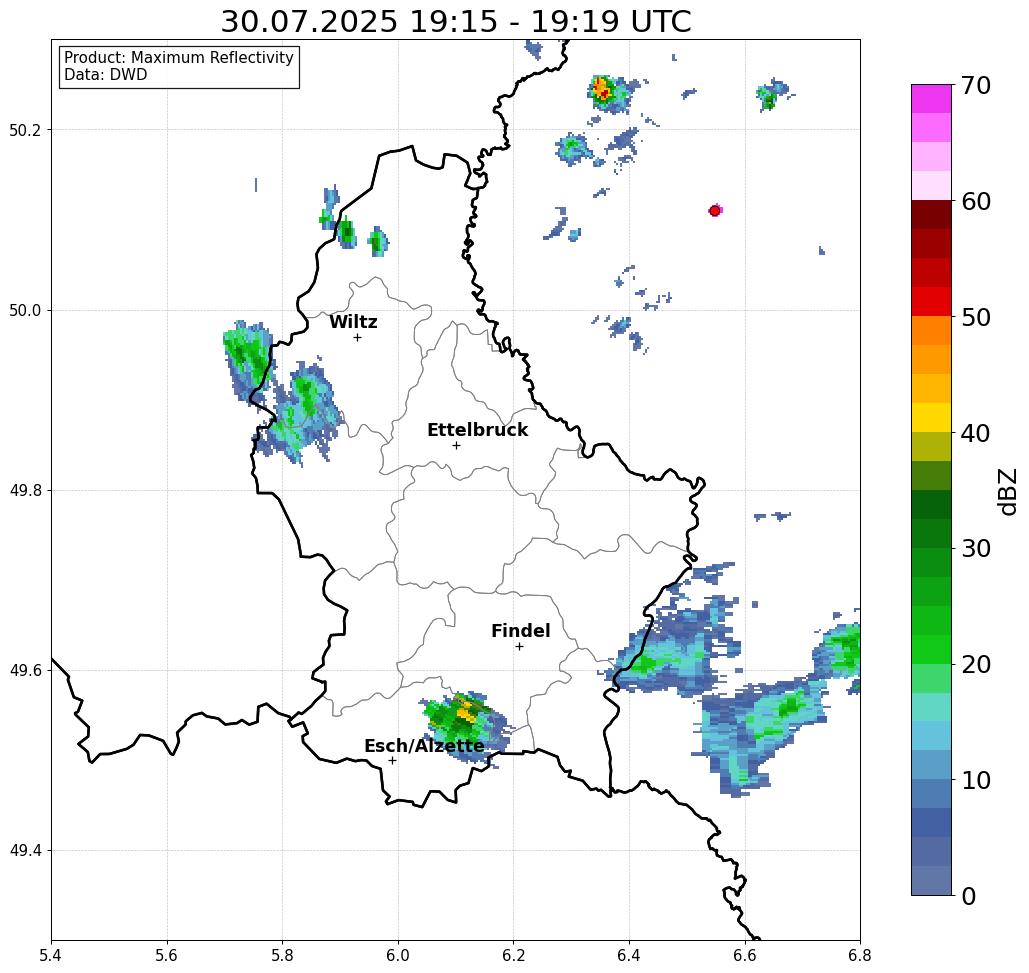Click the plus marker below Ettelbruck
The width and height of the screenshot is (1029, 973).
[456, 445]
